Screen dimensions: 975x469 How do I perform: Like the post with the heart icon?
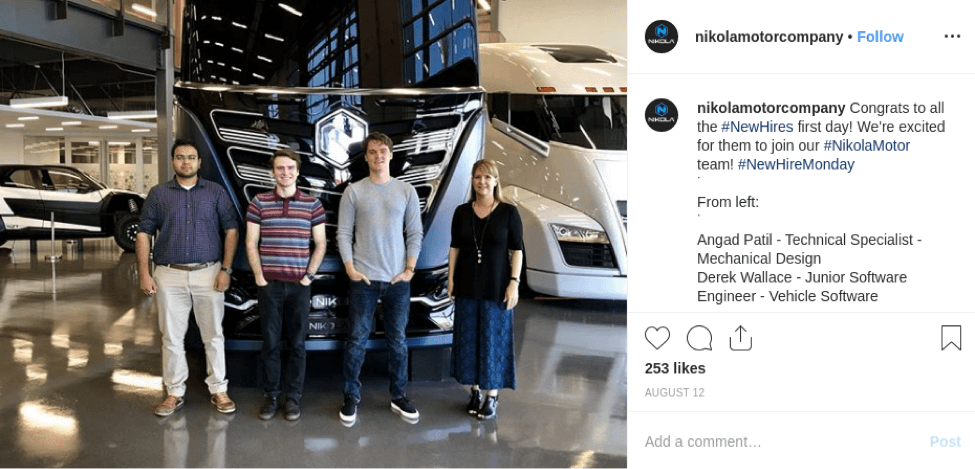[x=657, y=338]
